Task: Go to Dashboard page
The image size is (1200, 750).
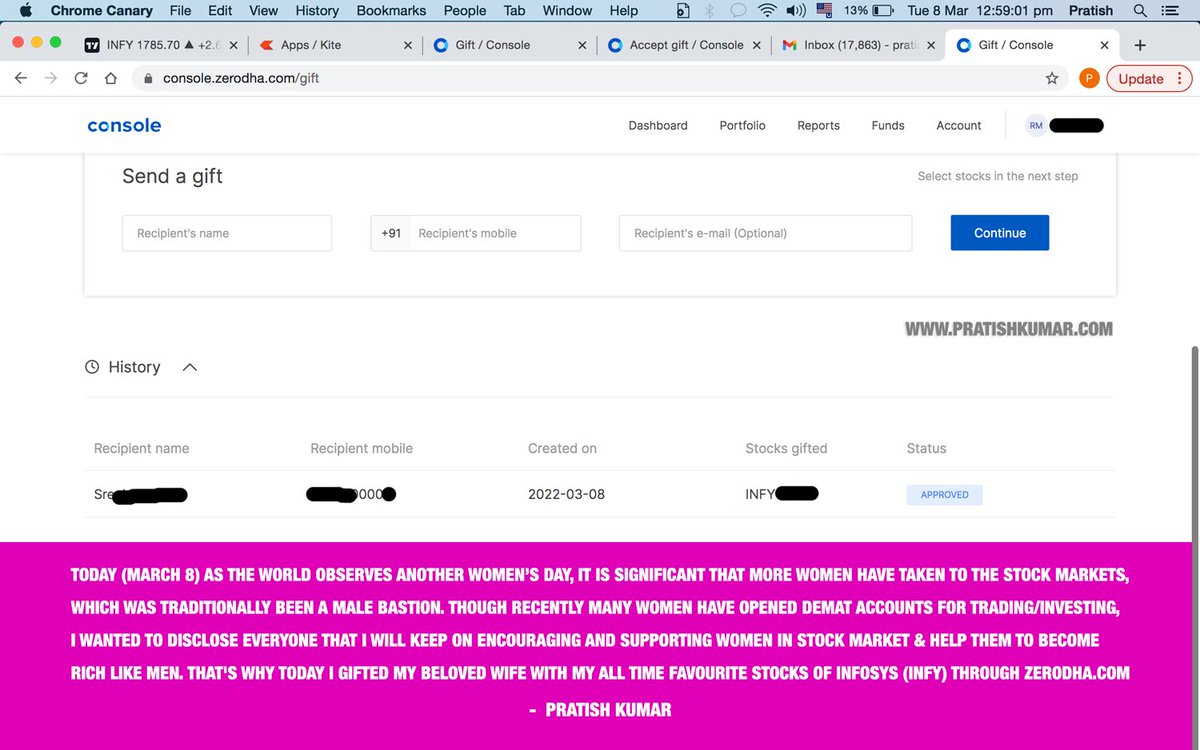Action: tap(658, 125)
